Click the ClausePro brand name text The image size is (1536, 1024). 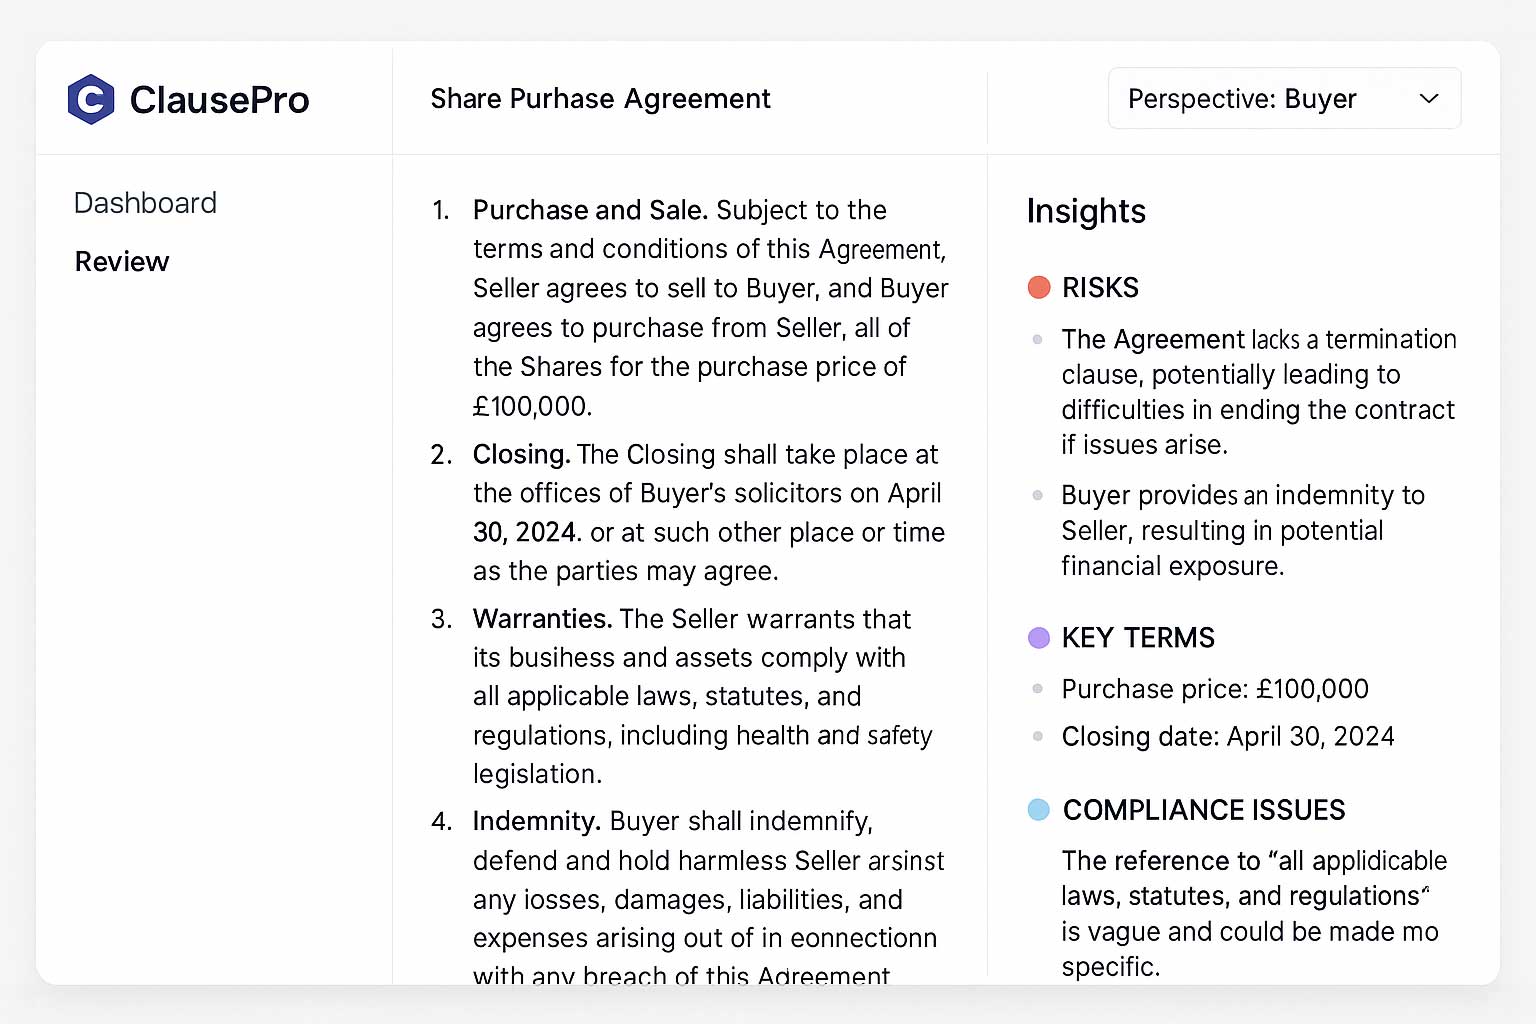220,98
